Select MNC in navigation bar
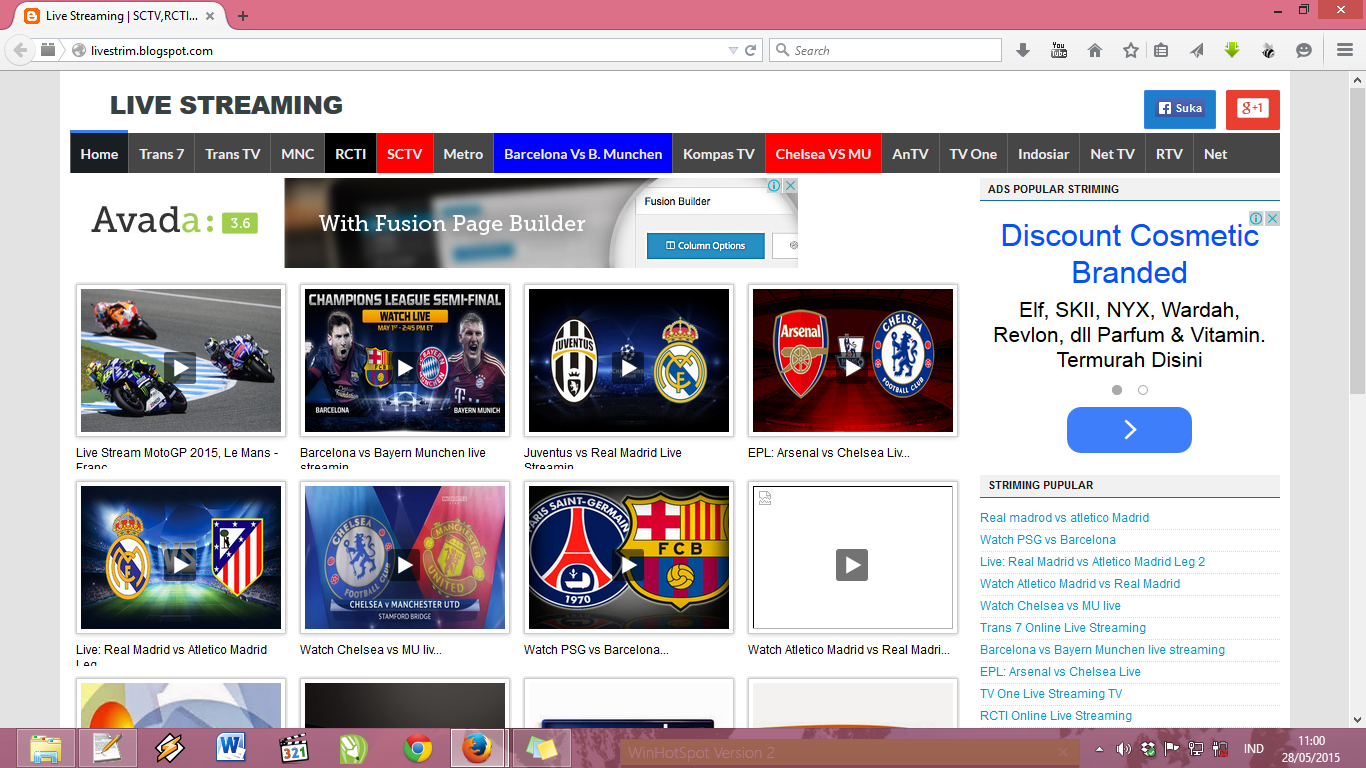This screenshot has height=768, width=1366. (298, 154)
